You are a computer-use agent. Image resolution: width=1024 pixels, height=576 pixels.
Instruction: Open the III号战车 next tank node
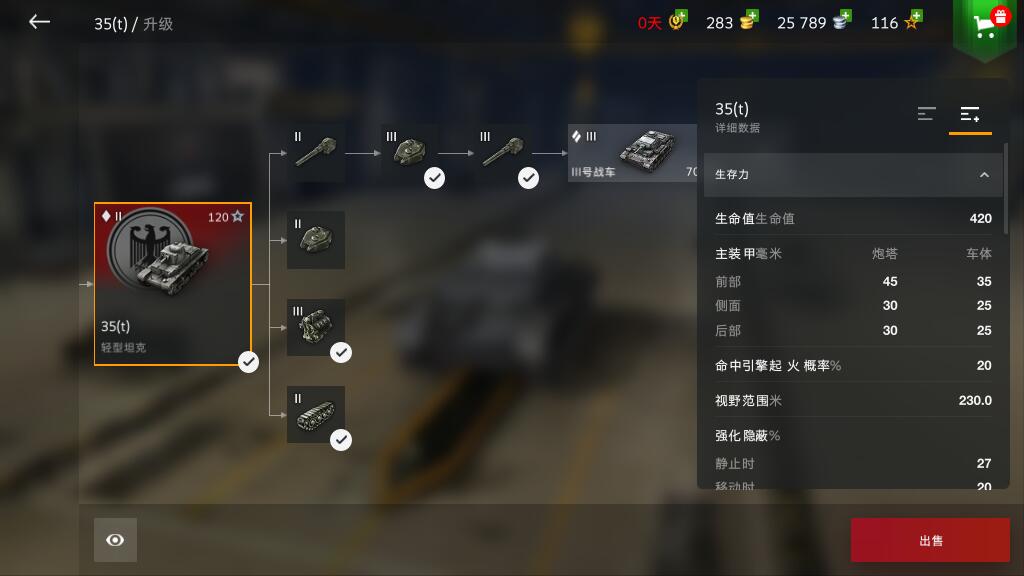[632, 153]
